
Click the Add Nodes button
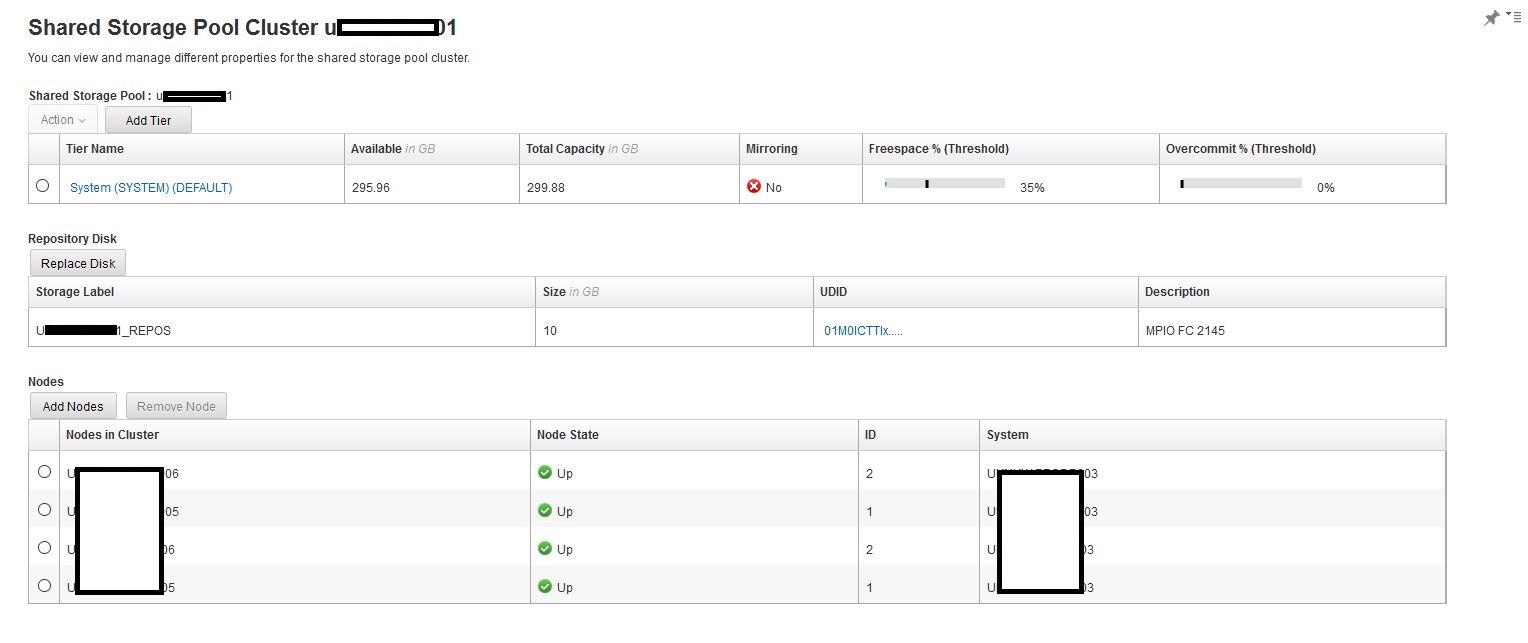pos(73,406)
